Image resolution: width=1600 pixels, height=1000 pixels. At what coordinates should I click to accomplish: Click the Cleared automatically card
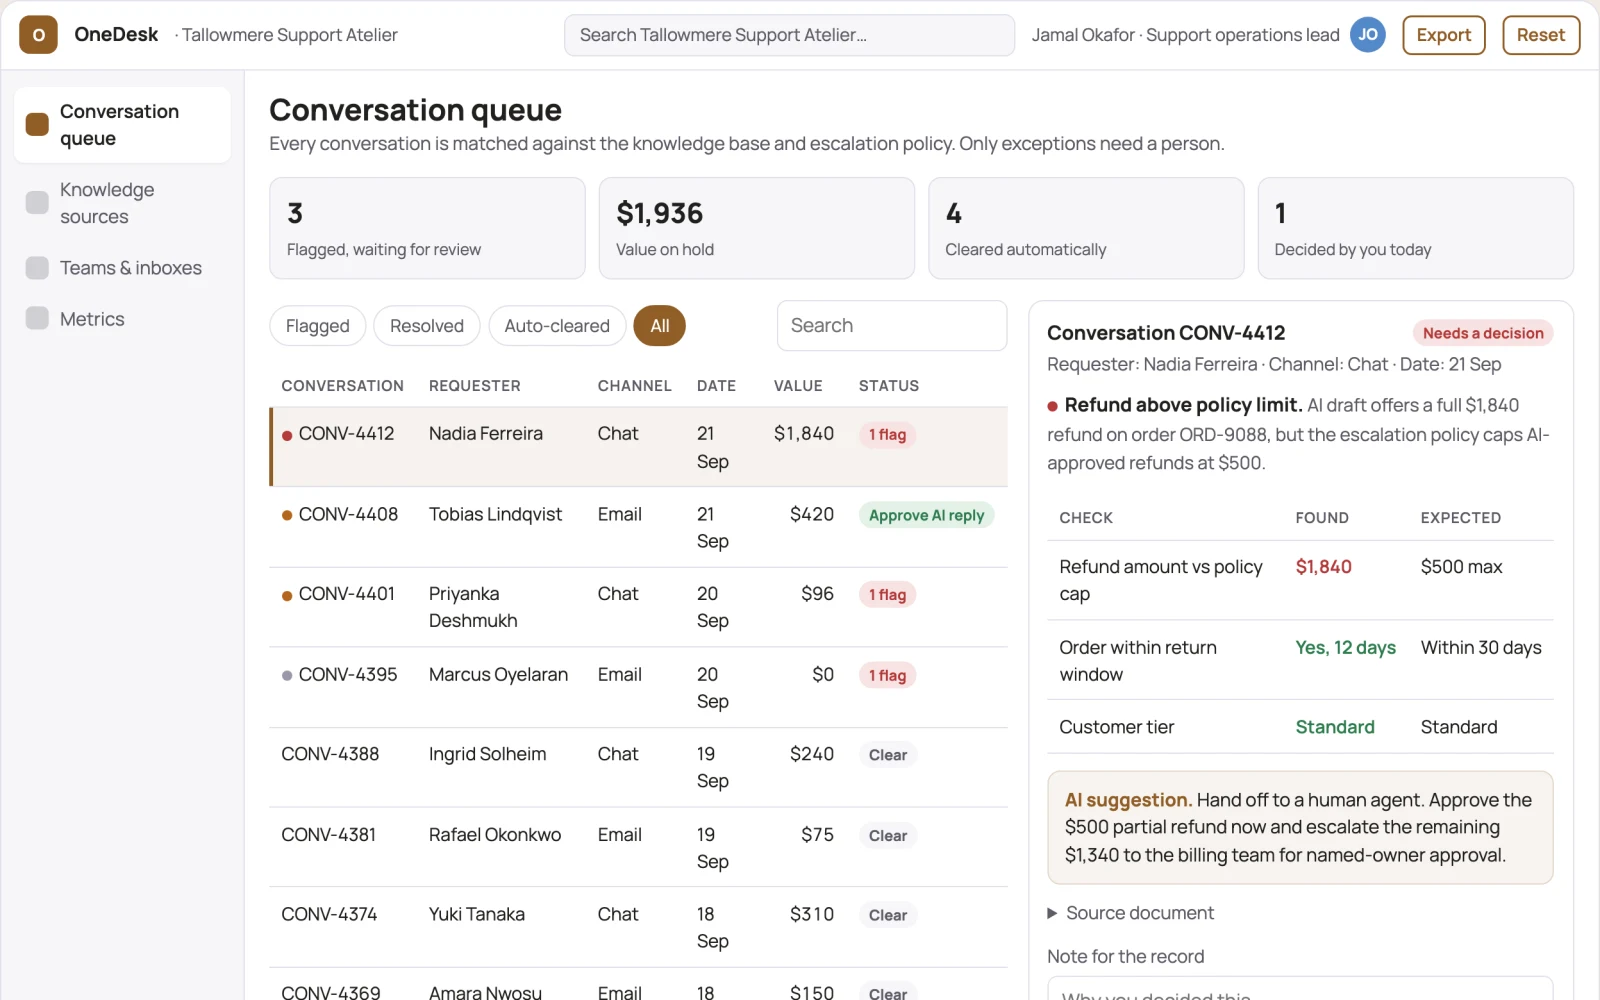[x=1086, y=228]
